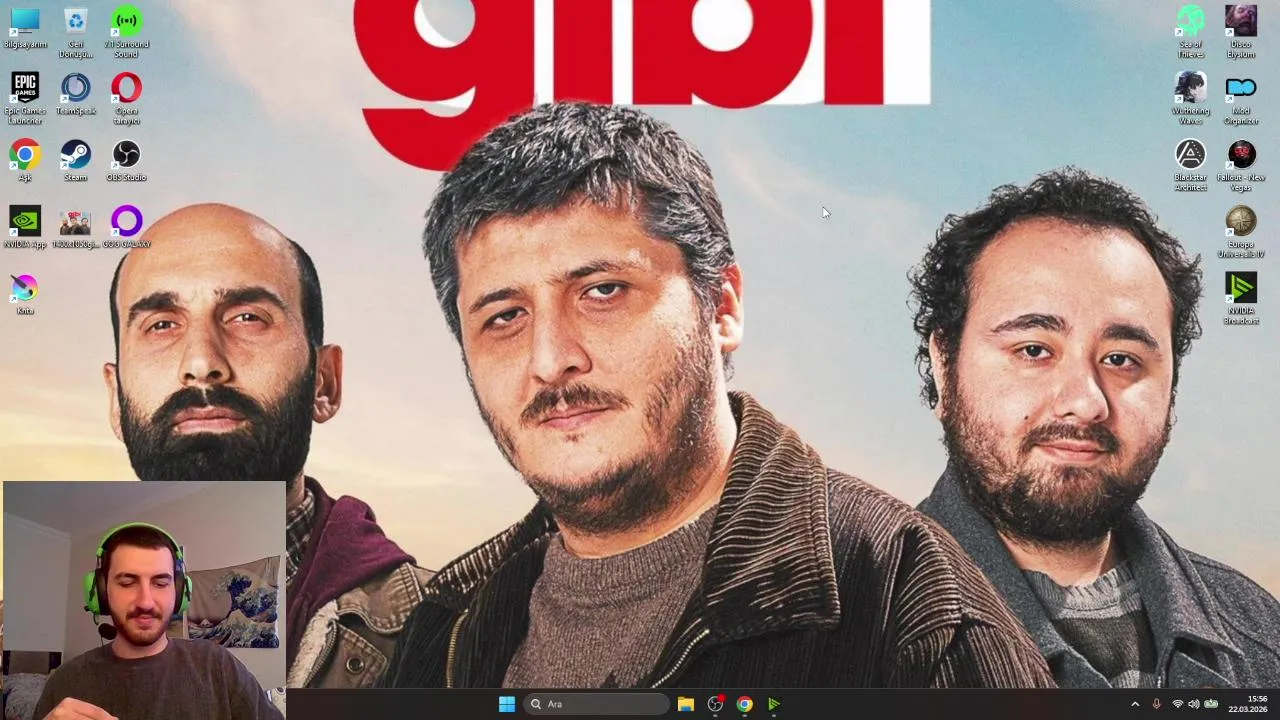1280x720 pixels.
Task: Select the Krita desktop icon
Action: 25,294
